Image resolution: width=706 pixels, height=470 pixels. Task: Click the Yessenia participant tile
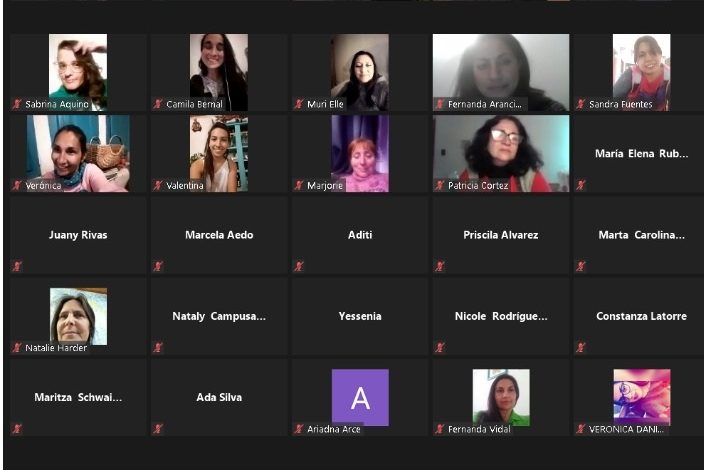click(360, 316)
